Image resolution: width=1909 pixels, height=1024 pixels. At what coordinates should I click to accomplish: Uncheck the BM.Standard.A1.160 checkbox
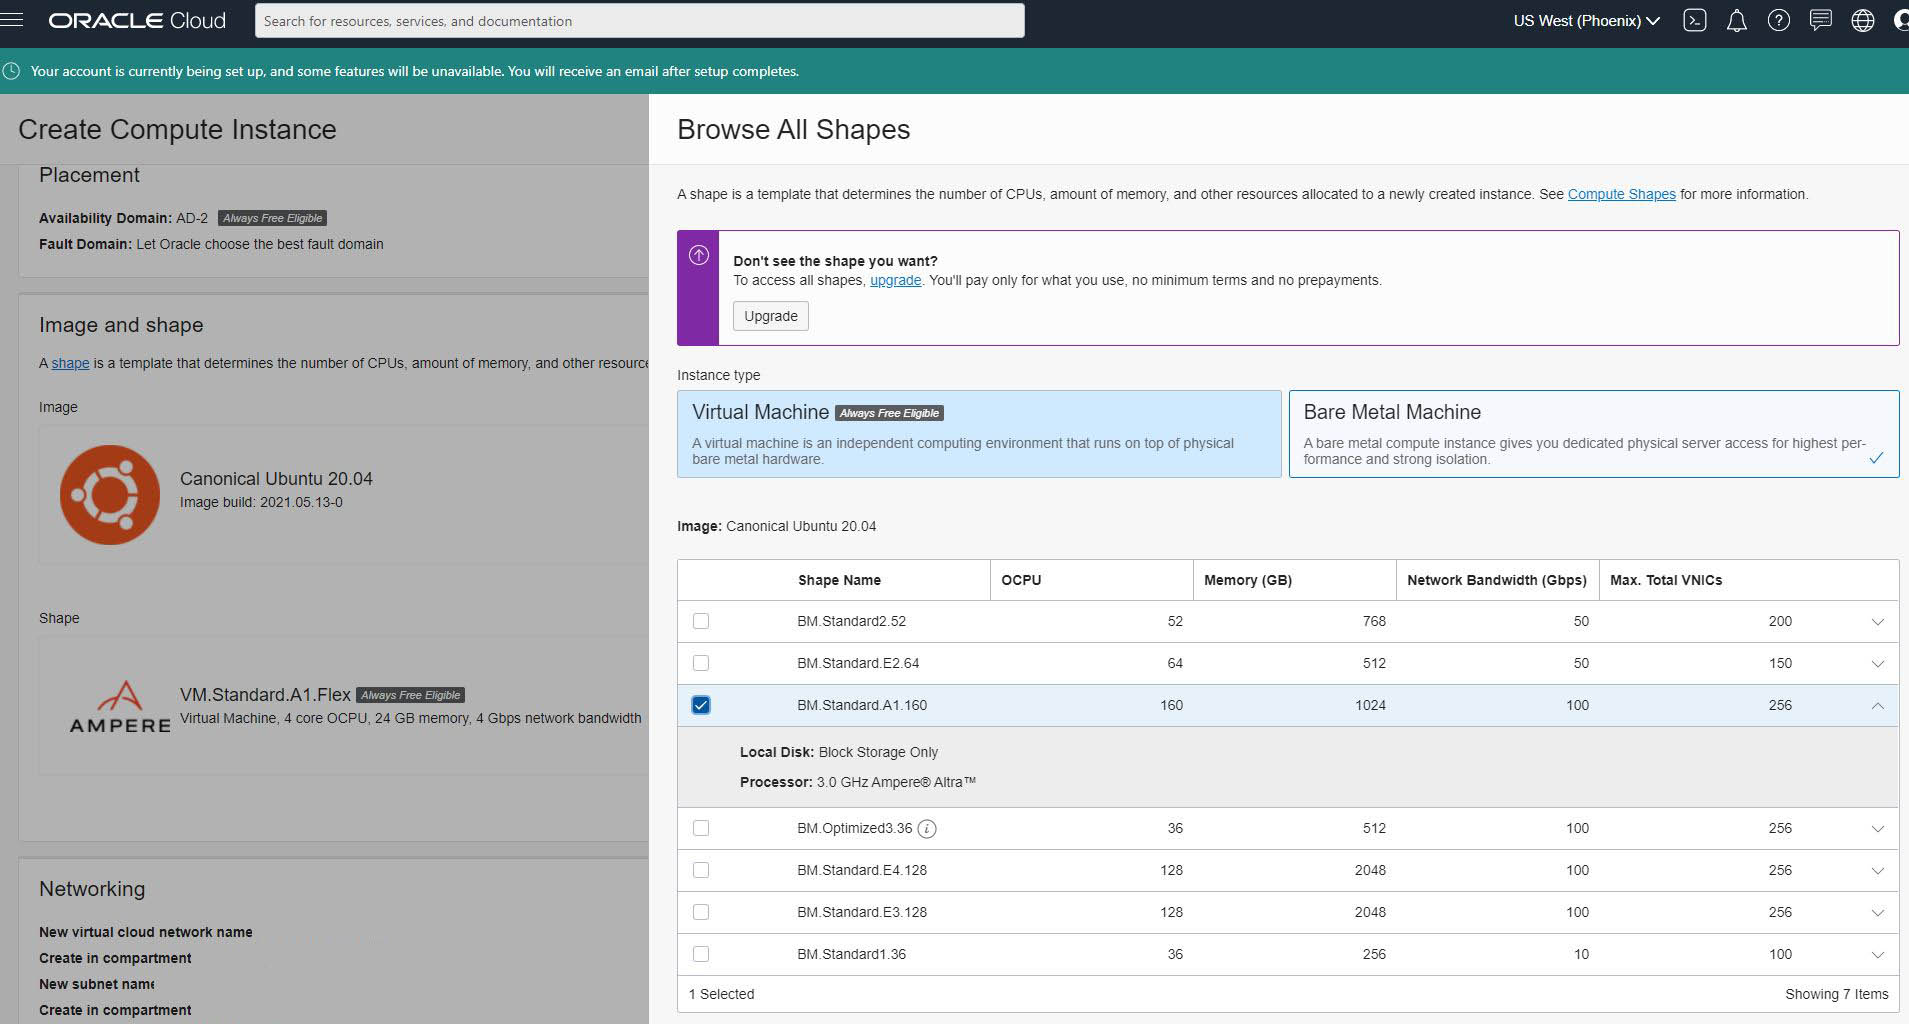pos(701,705)
